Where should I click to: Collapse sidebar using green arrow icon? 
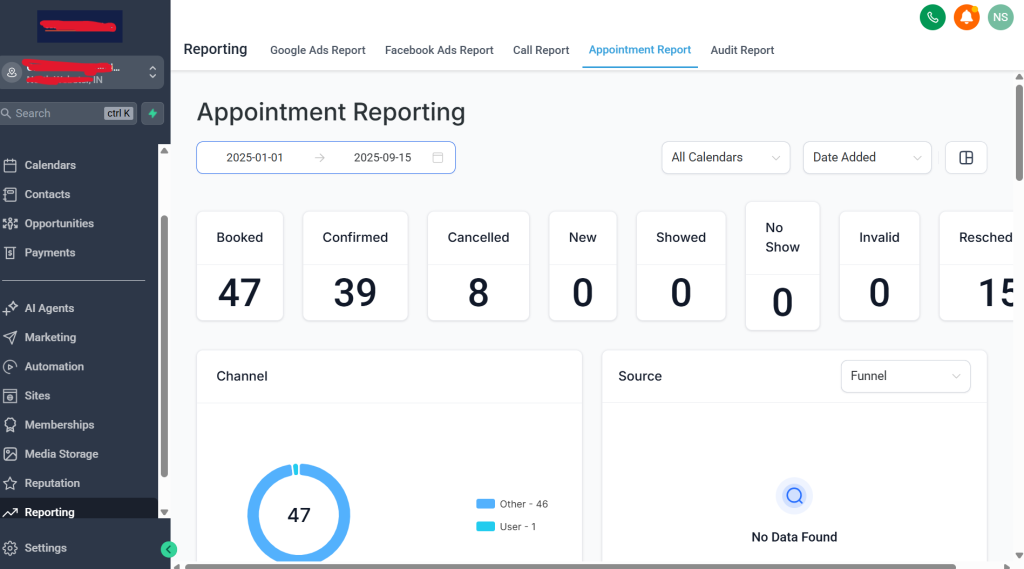169,549
